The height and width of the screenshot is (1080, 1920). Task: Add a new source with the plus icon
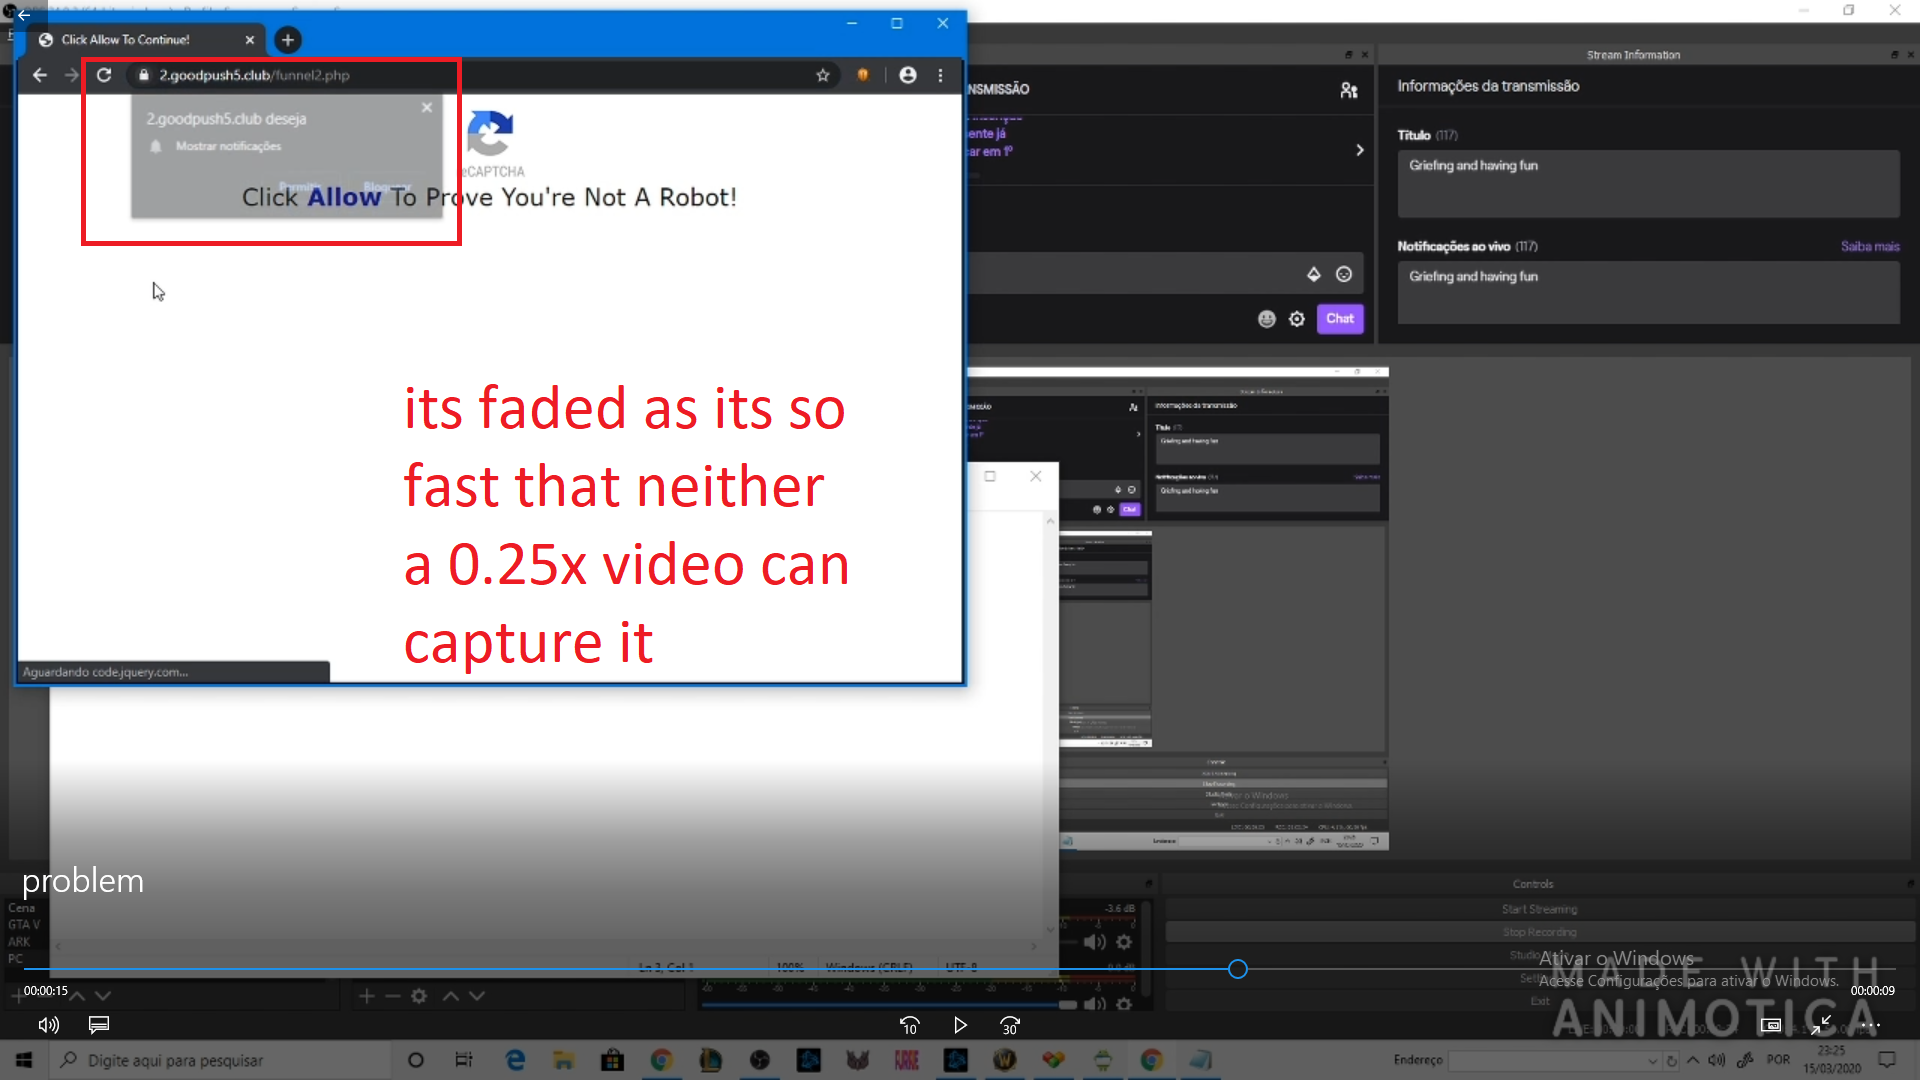pyautogui.click(x=366, y=996)
